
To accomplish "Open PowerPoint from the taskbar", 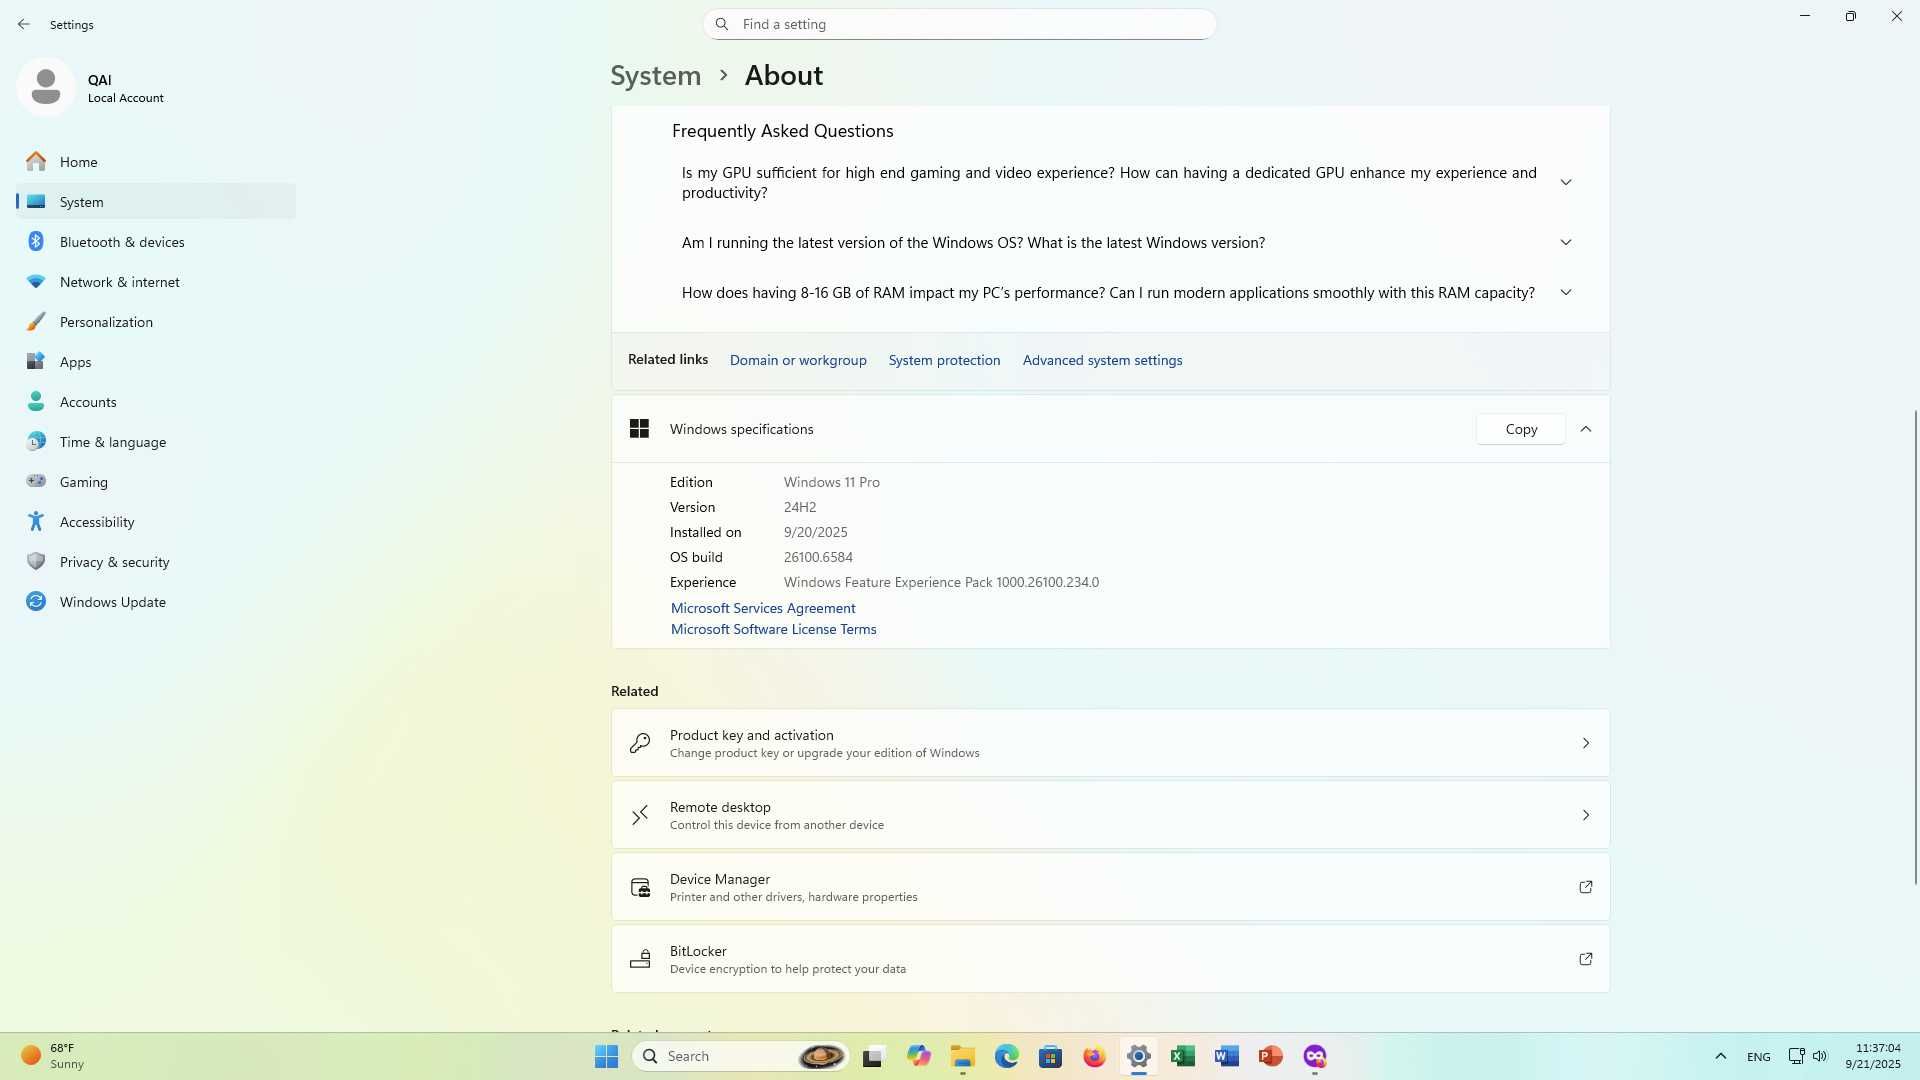I will [1270, 1056].
